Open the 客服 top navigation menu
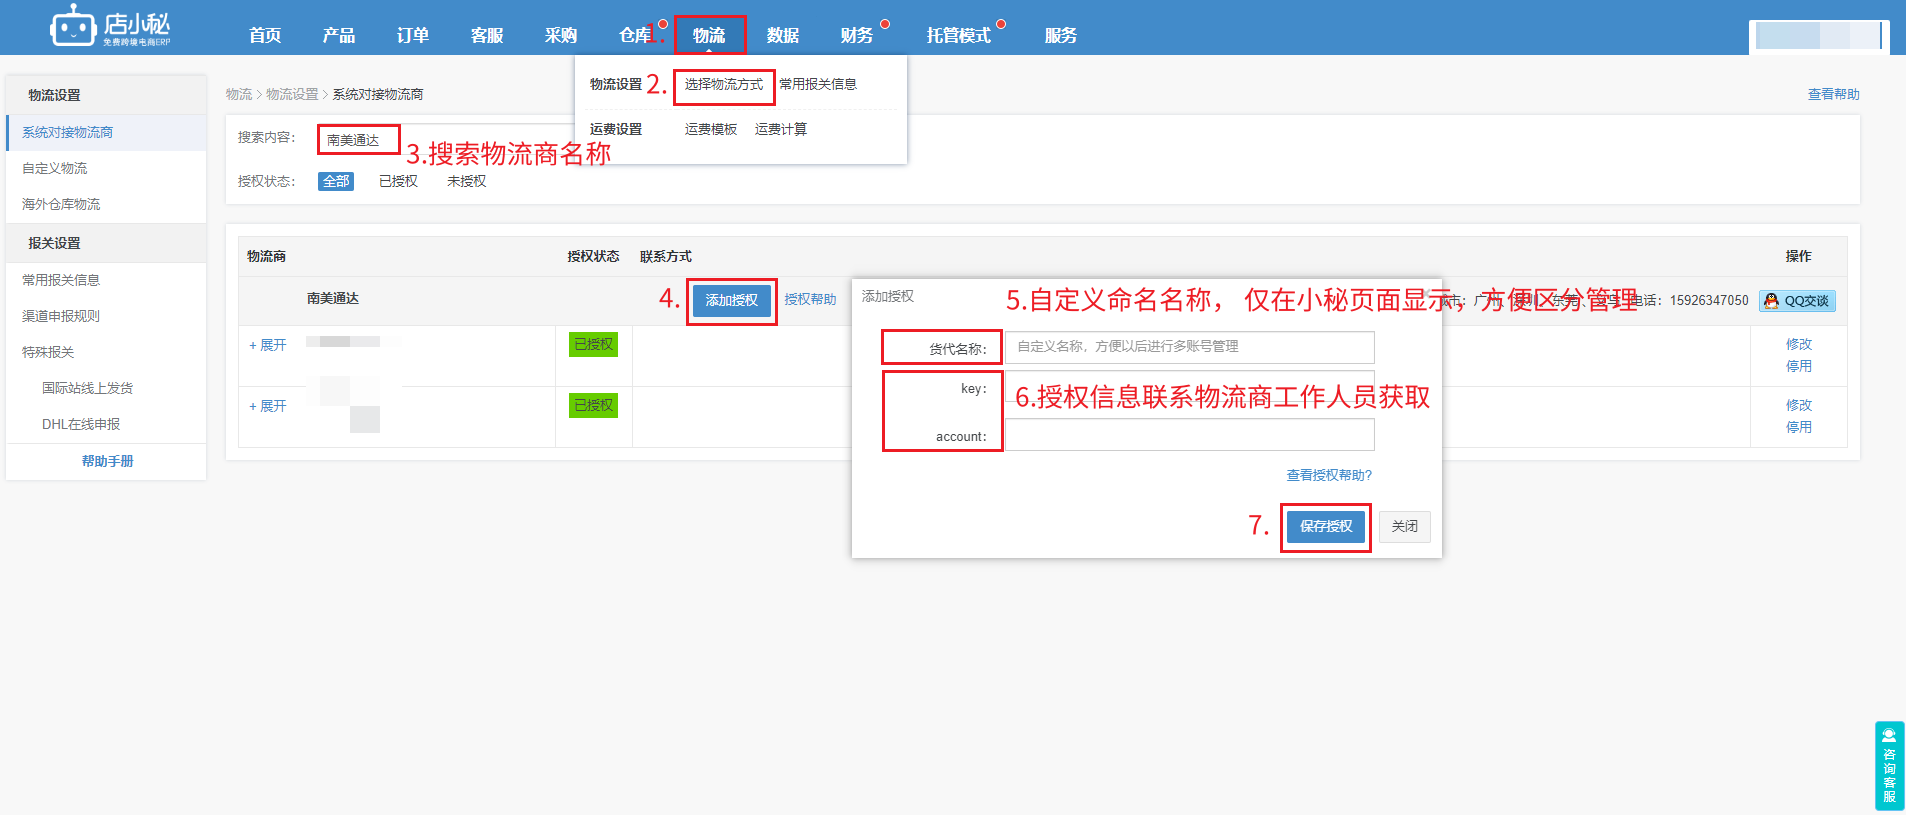Screen dimensions: 1906x815 click(487, 35)
